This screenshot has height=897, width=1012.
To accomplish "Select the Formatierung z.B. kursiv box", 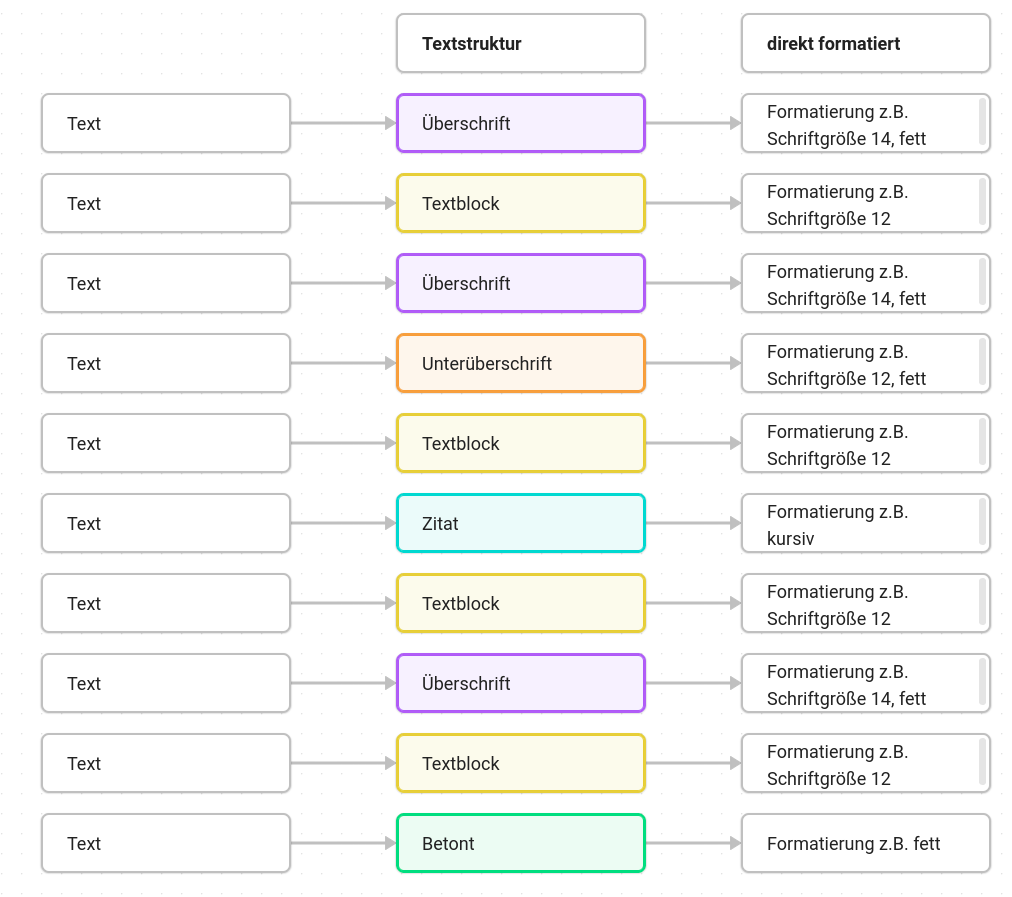I will coord(865,523).
